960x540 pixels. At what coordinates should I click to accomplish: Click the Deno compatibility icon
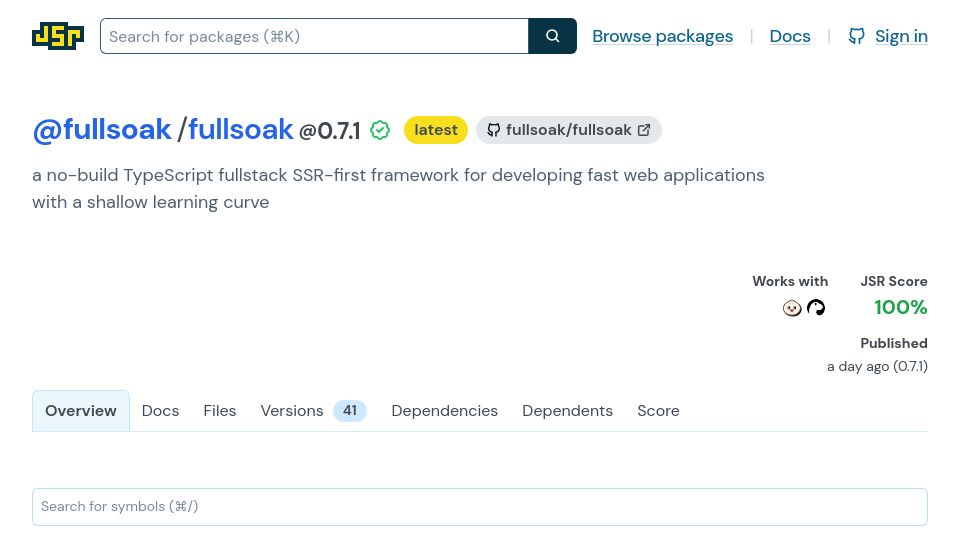click(x=816, y=307)
